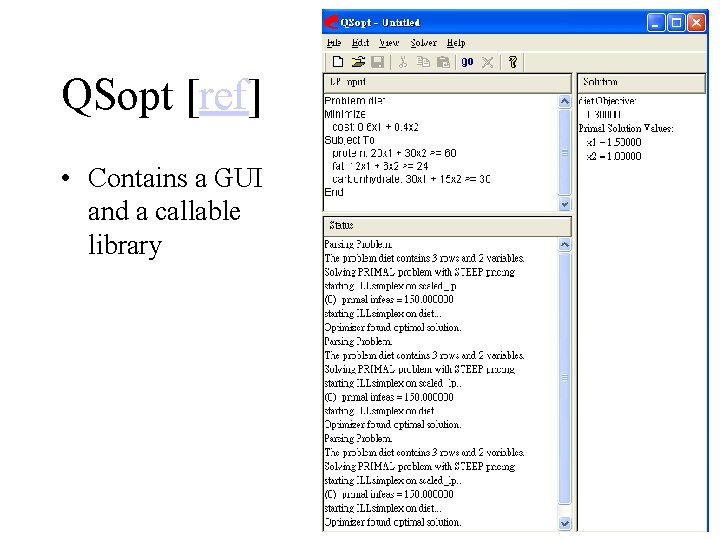Image resolution: width=720 pixels, height=540 pixels.
Task: Click the LP Input scrollbar up arrow
Action: (565, 101)
